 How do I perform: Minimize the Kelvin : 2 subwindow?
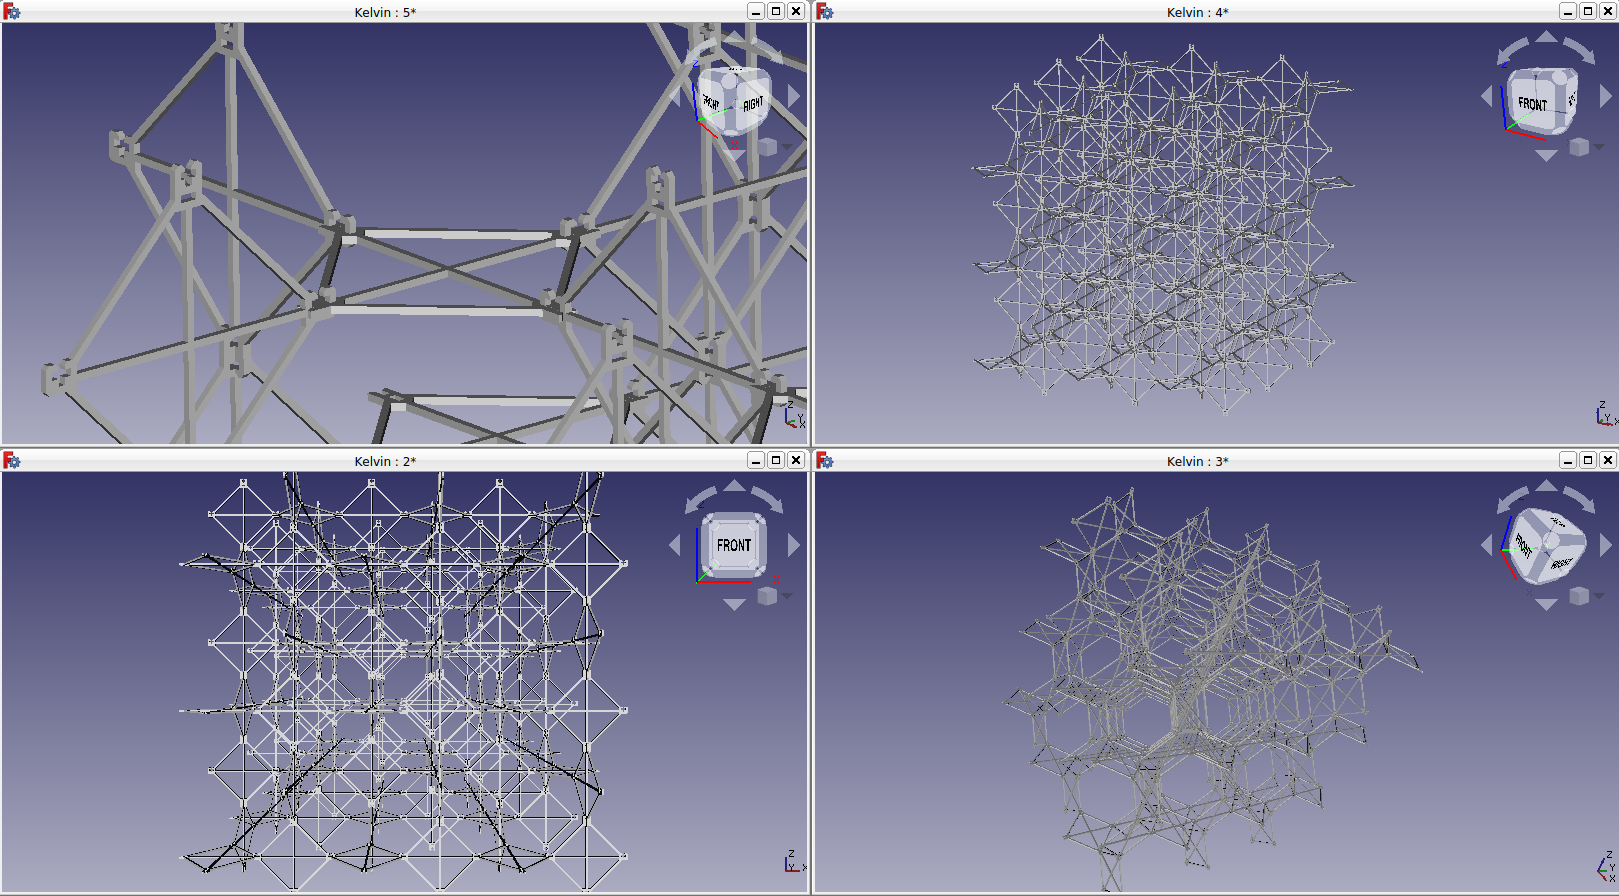(755, 460)
